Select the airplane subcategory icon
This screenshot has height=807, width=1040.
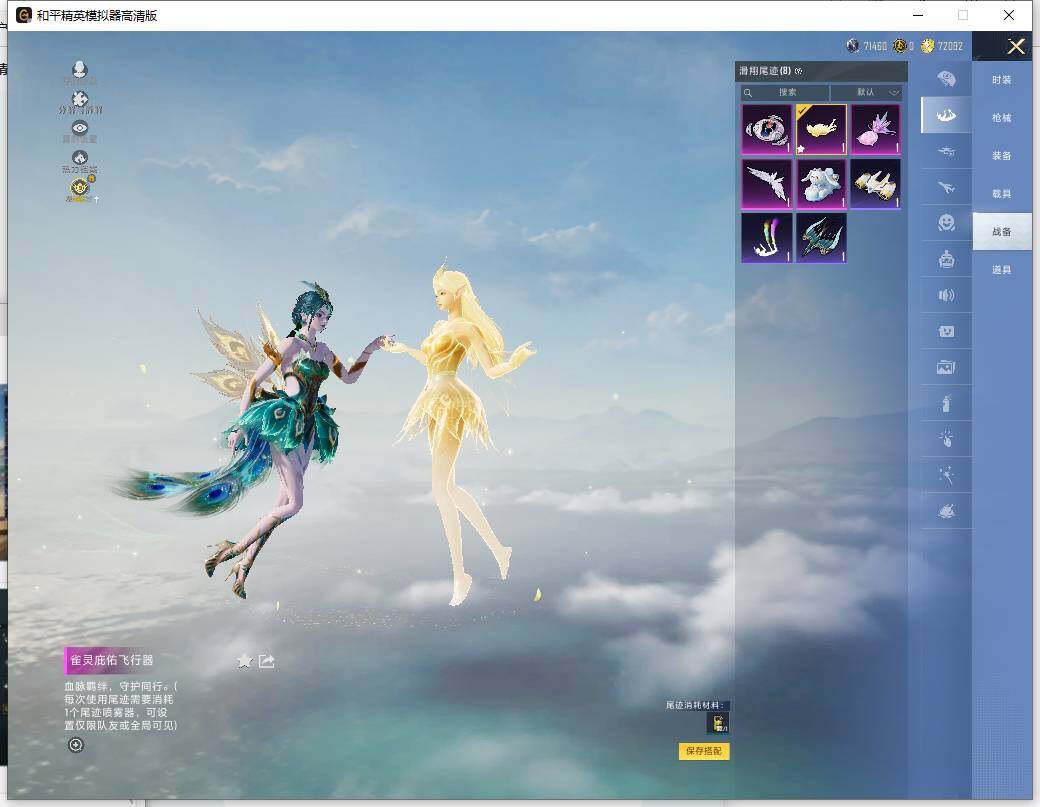tap(946, 187)
